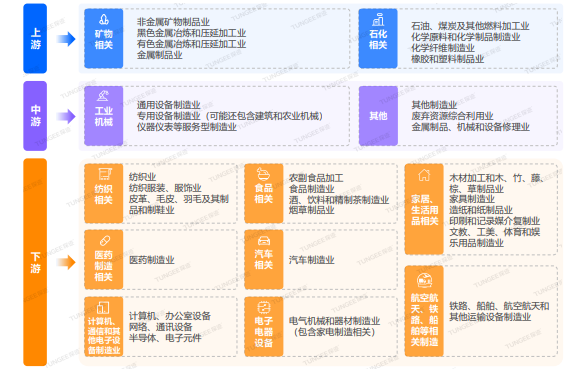Click the blue arrow next to 上游

pos(66,39)
